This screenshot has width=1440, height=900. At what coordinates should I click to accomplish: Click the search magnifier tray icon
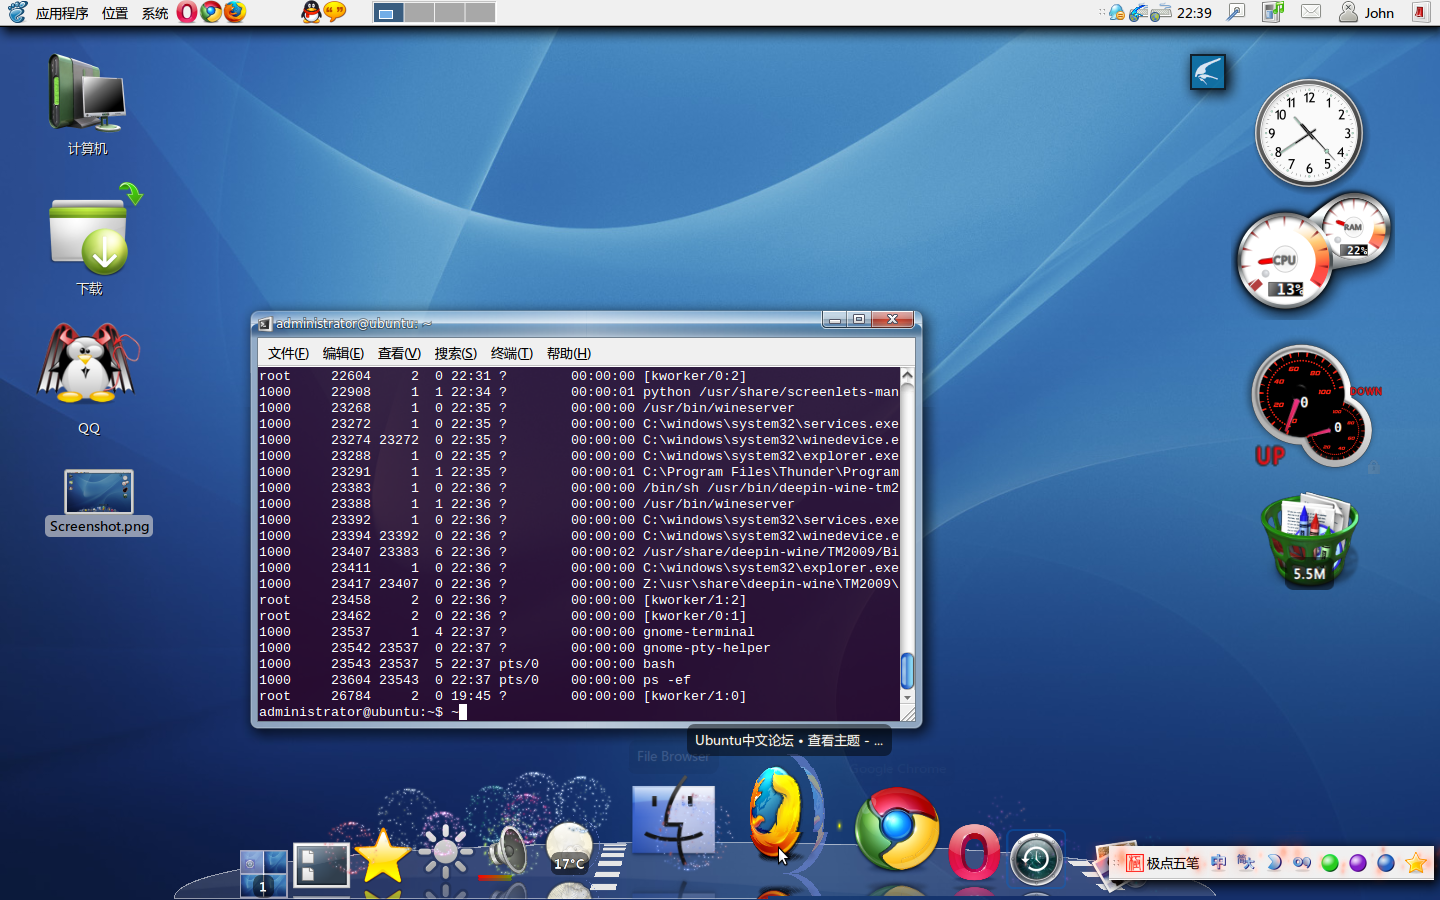1236,12
